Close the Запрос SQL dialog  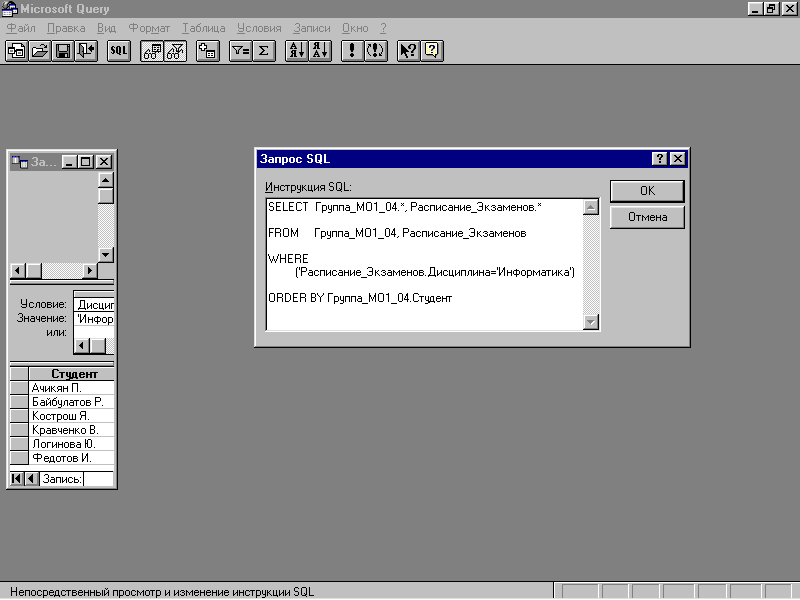(x=678, y=159)
